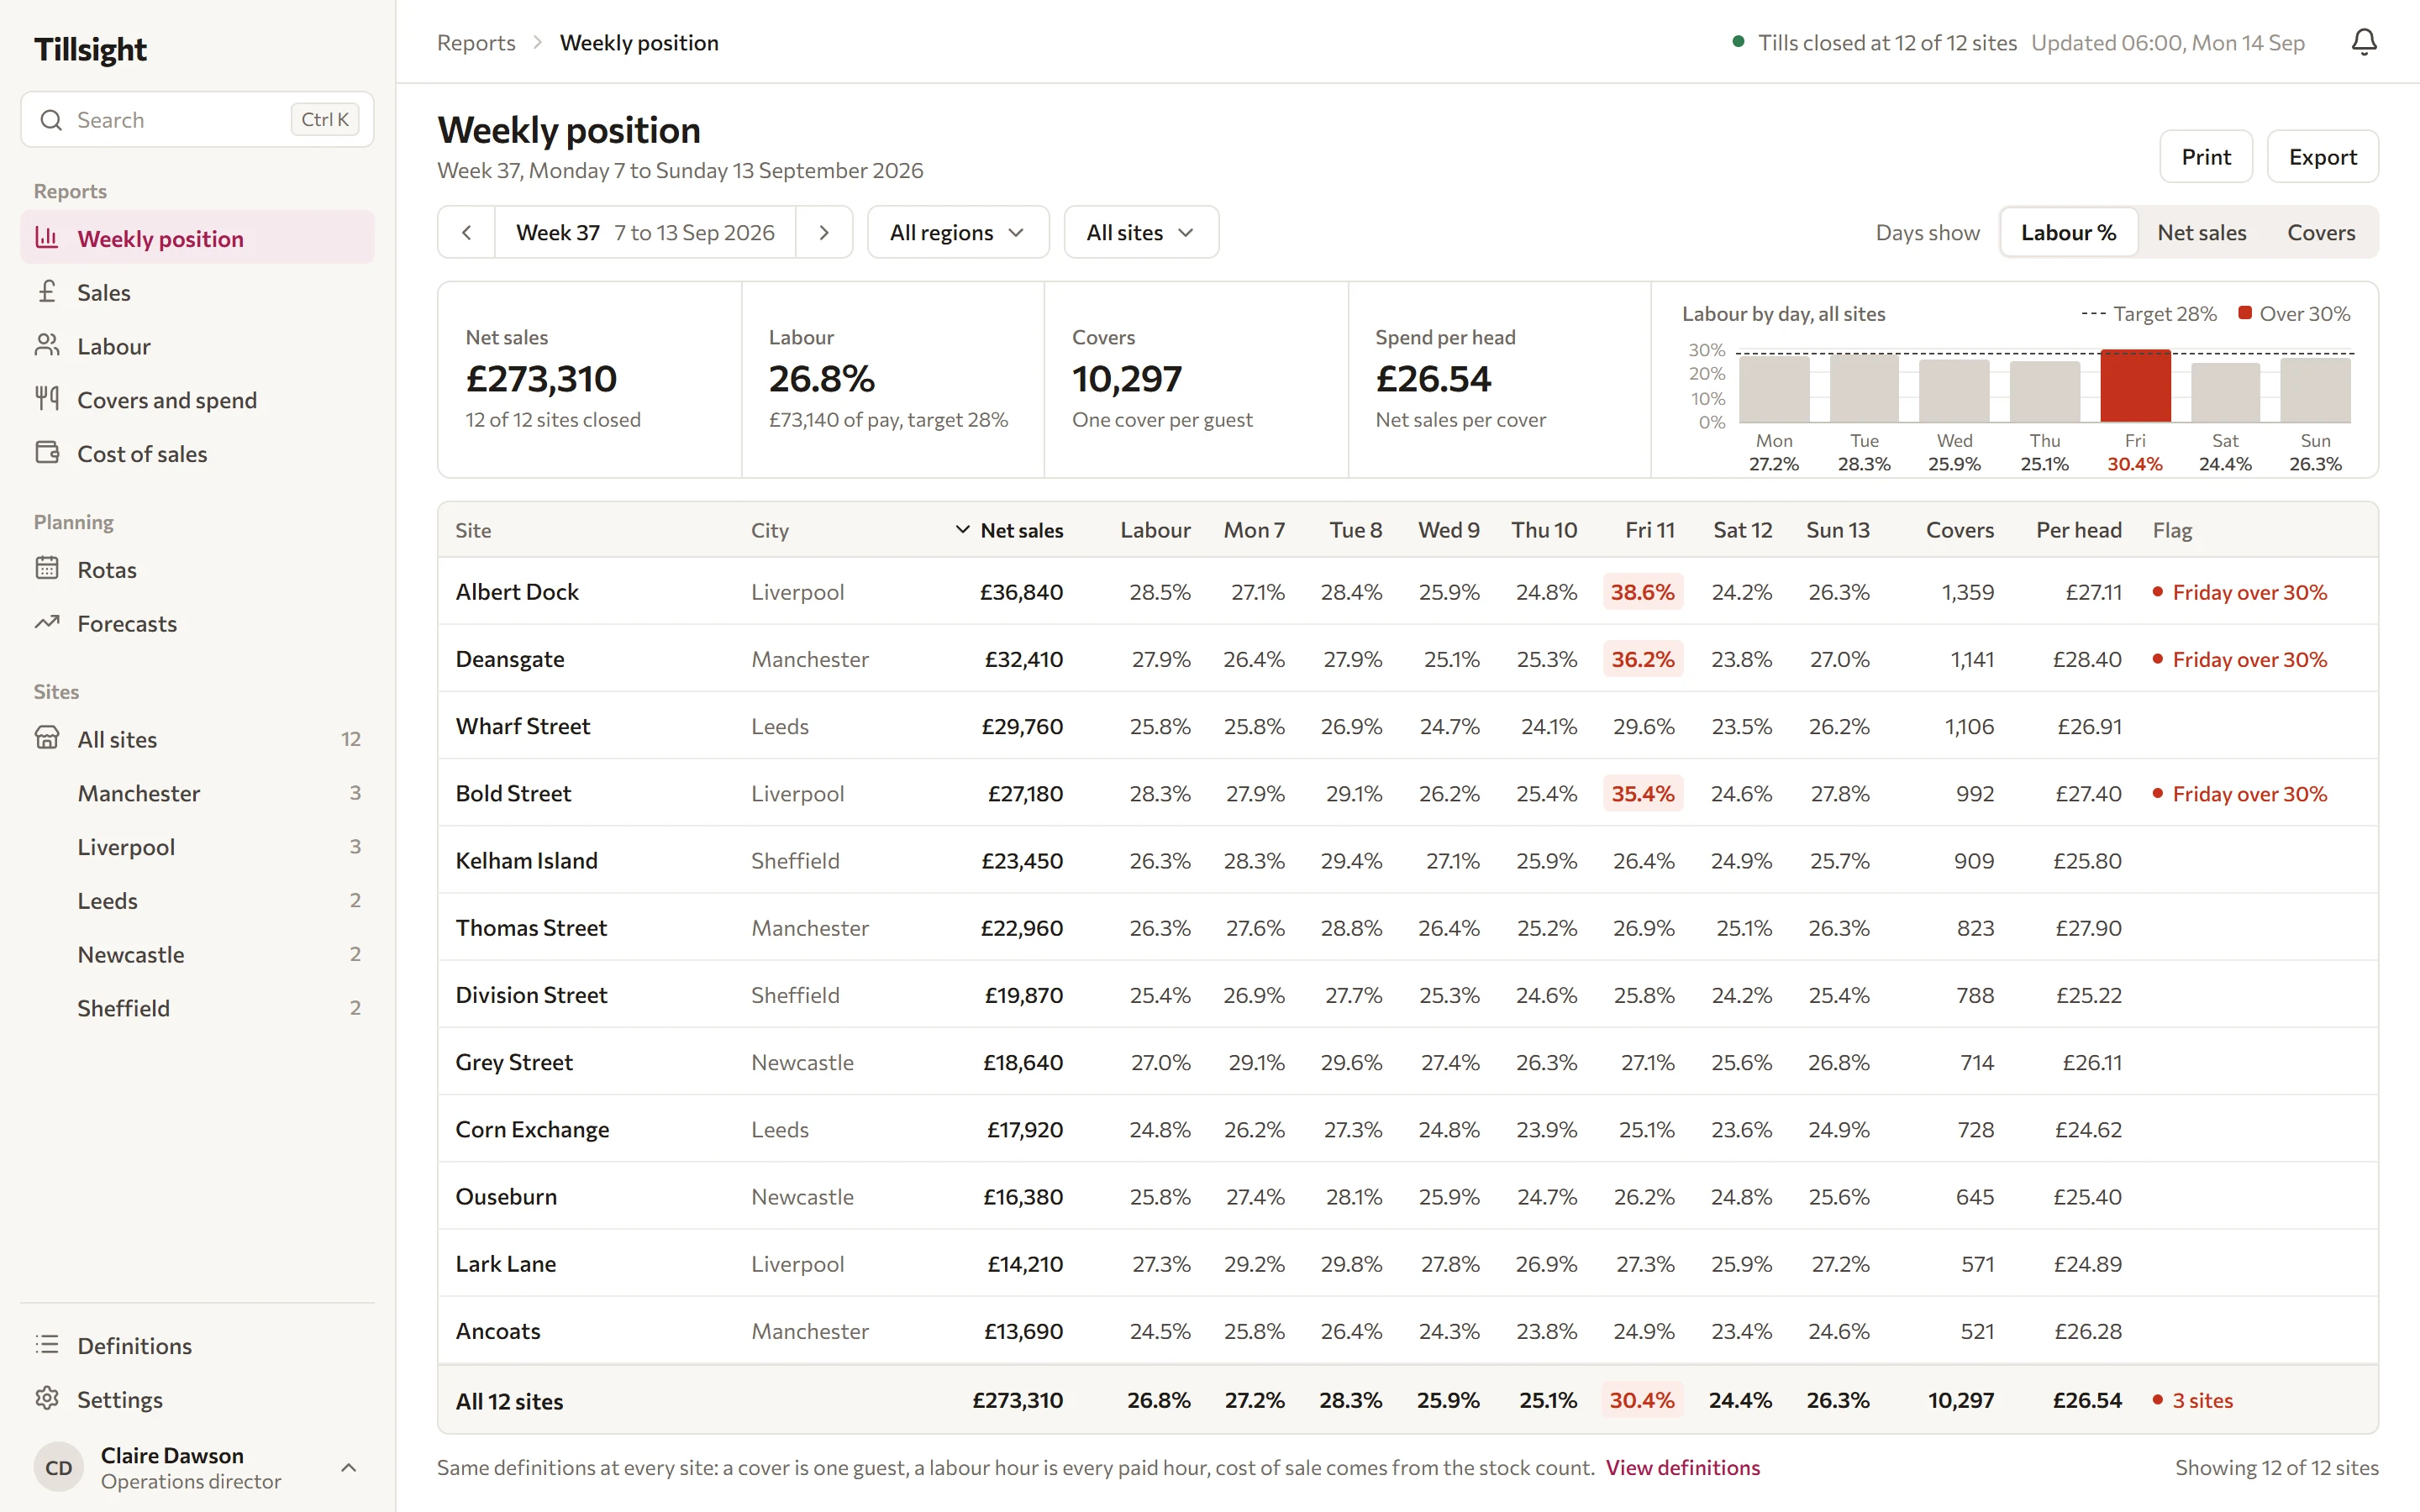The height and width of the screenshot is (1512, 2420).
Task: Click Deansgate's 36.2% Friday cell
Action: pos(1642,659)
